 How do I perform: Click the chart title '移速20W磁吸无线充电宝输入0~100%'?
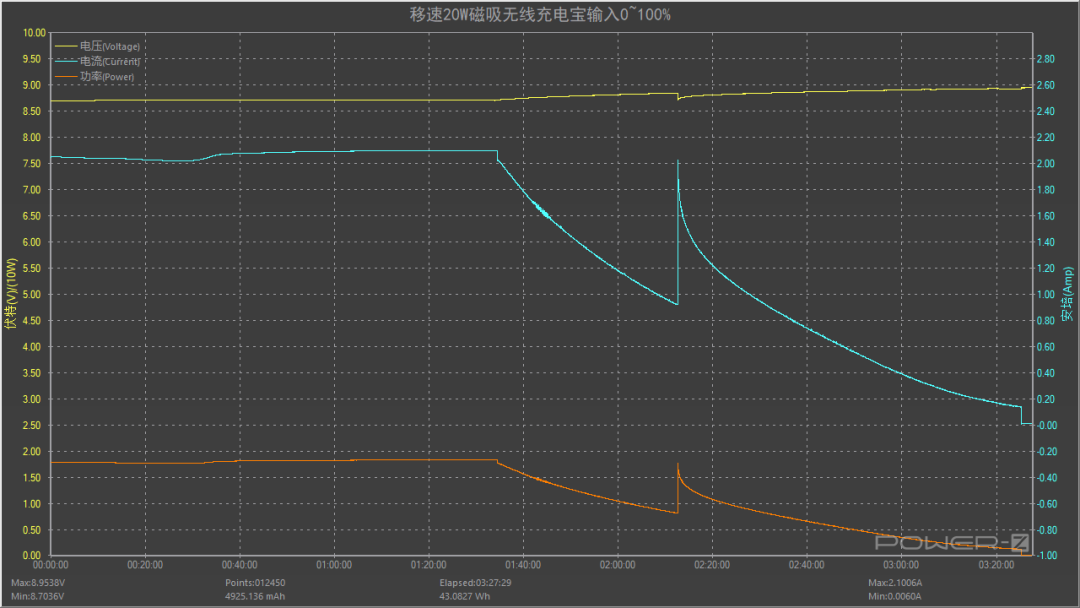pyautogui.click(x=540, y=14)
